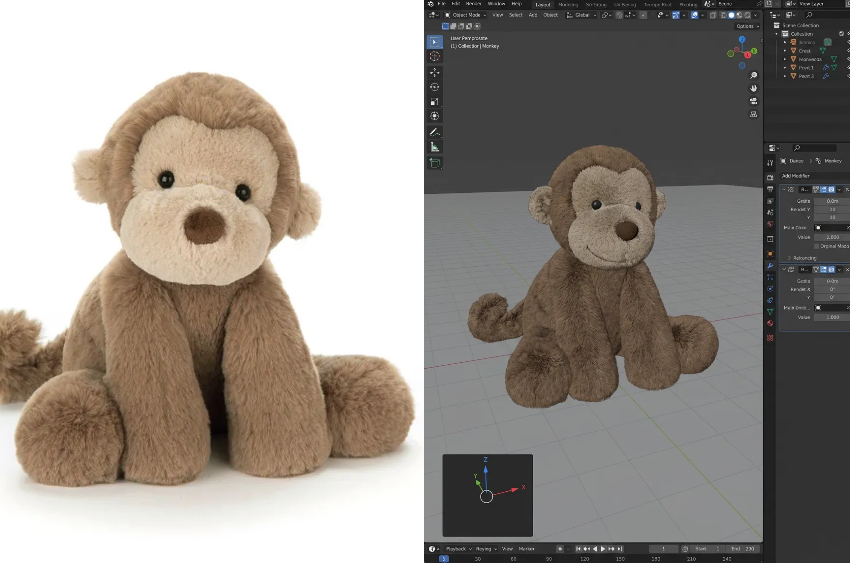
Task: Select the Measure tool
Action: pyautogui.click(x=435, y=146)
